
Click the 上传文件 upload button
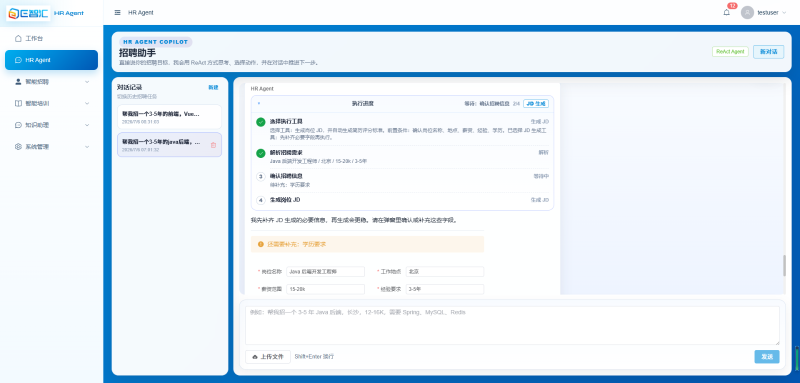pos(268,357)
